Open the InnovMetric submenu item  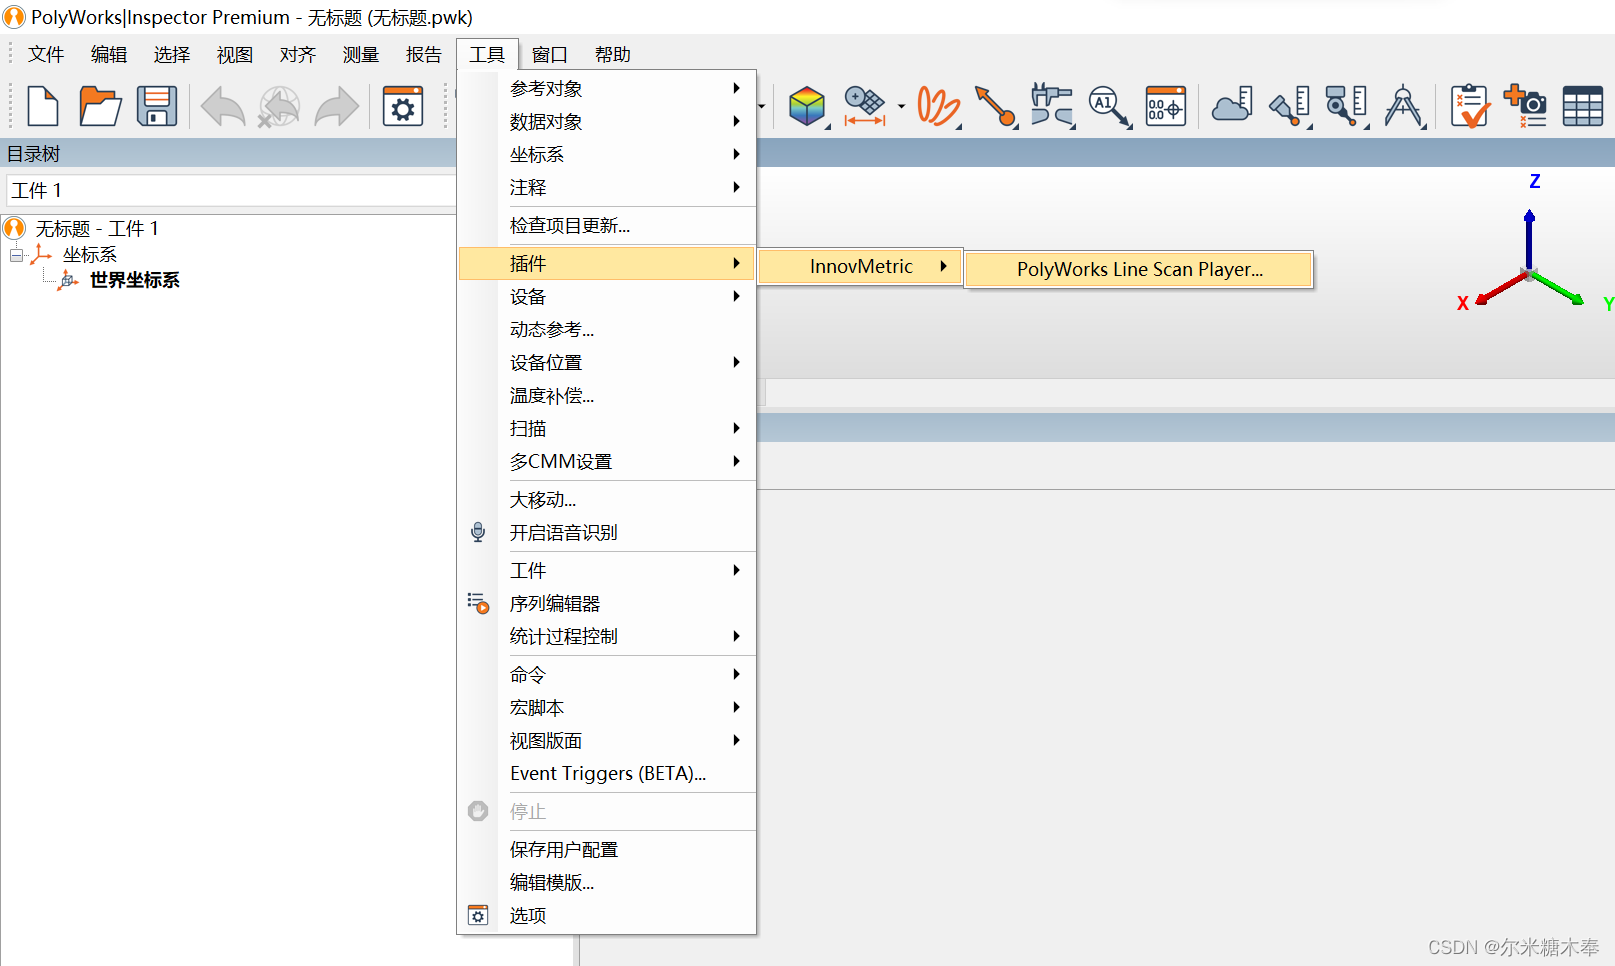[860, 266]
